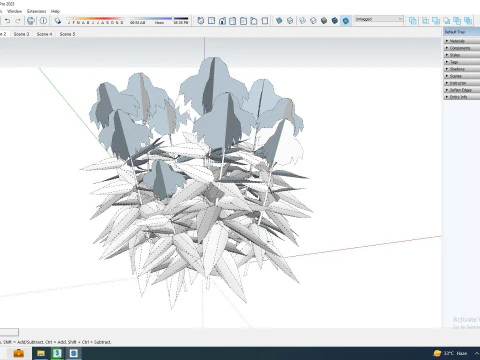Switch to Scene 4 tab
The image size is (480, 360).
click(44, 34)
